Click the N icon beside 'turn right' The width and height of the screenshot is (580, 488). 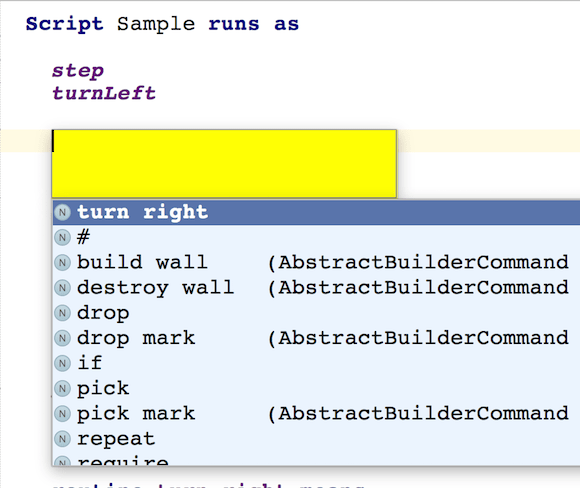click(62, 212)
